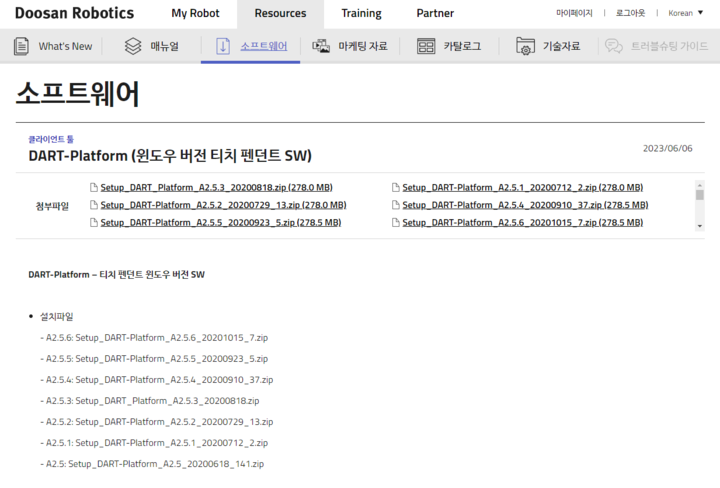Click file icon beside A2.5.4_20200910_37 zip
The width and height of the screenshot is (720, 488).
[x=395, y=205]
